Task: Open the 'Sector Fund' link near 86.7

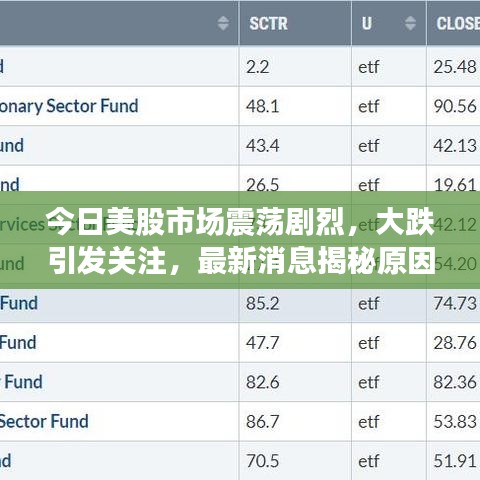Action: [x=44, y=421]
